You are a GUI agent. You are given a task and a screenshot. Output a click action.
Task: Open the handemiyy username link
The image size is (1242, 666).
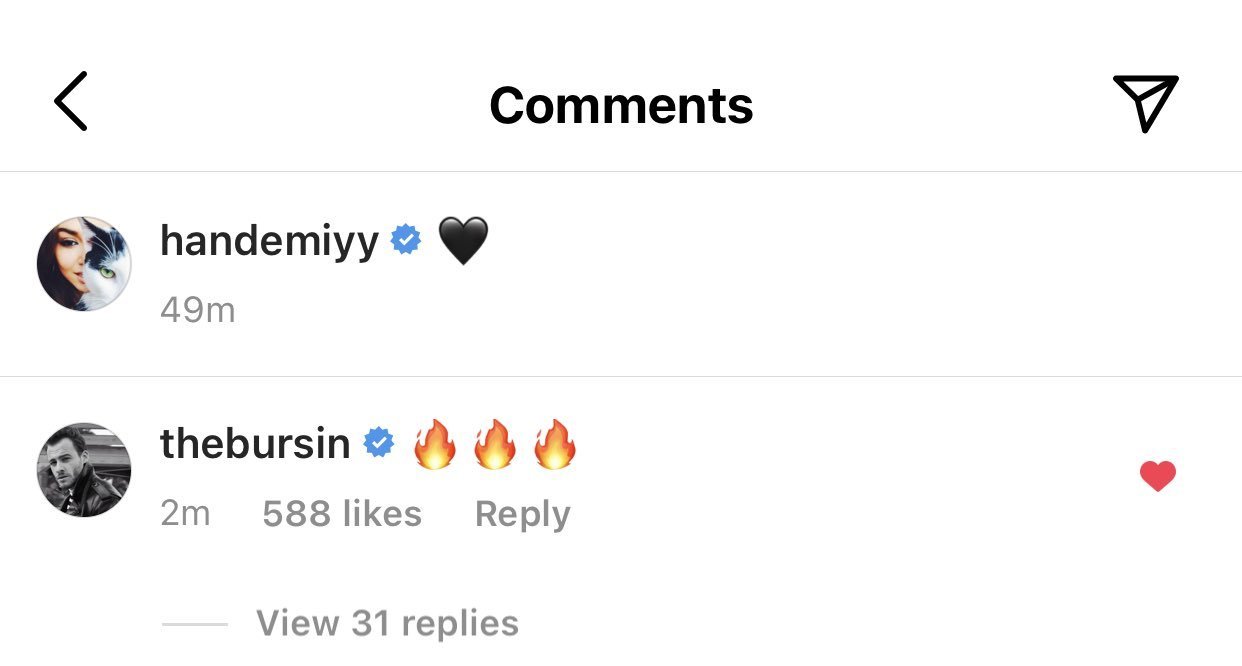tap(269, 241)
